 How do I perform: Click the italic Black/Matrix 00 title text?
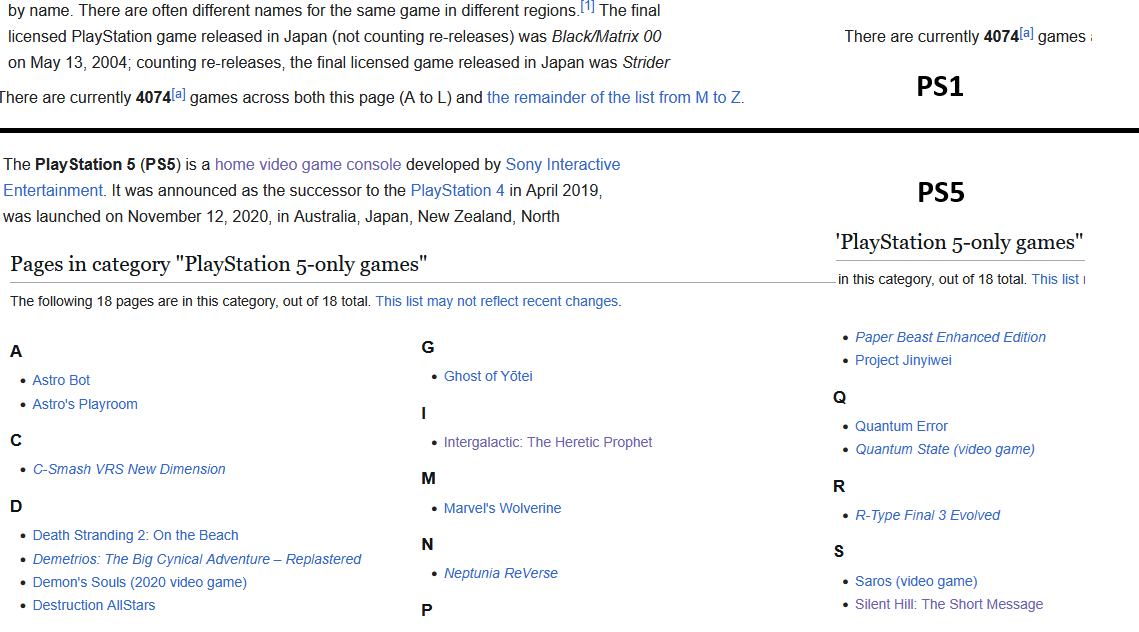click(x=607, y=36)
